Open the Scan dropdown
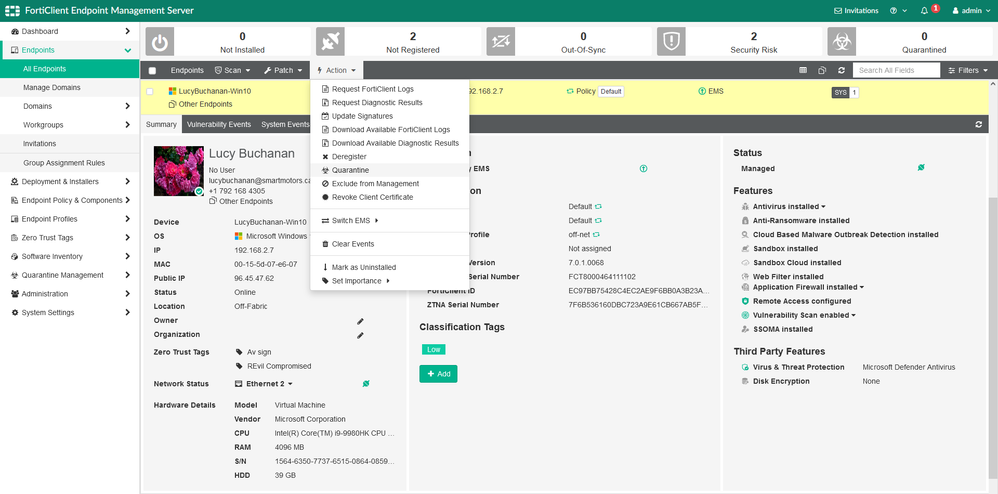The width and height of the screenshot is (998, 494). pos(233,70)
